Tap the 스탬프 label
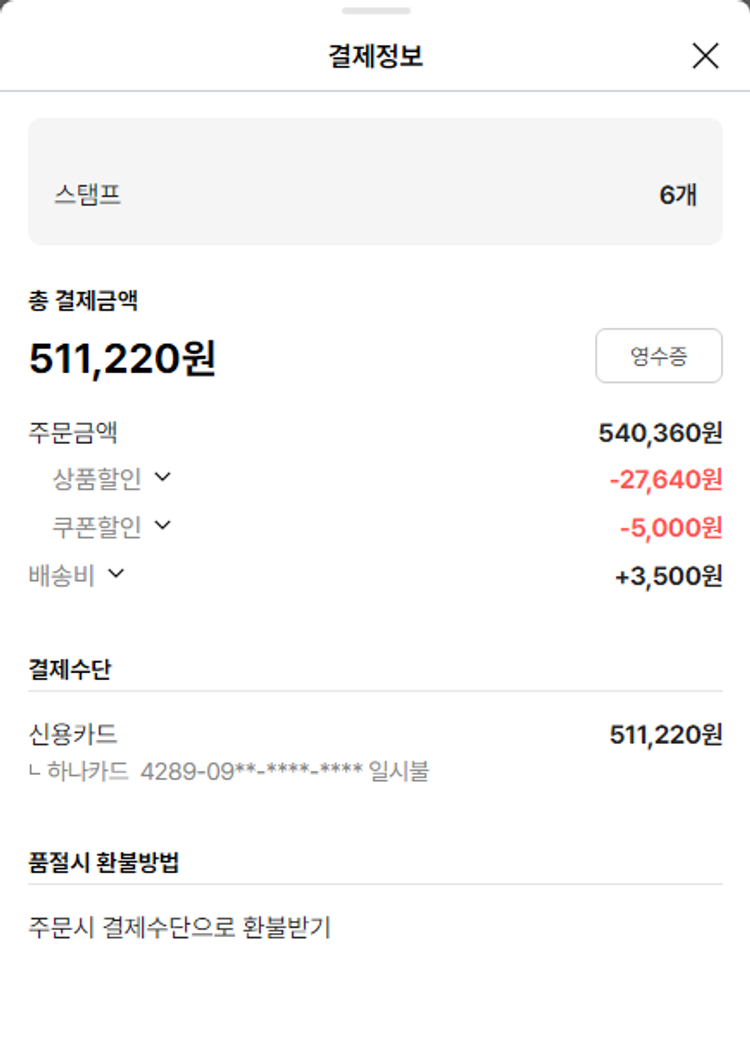 [x=87, y=194]
